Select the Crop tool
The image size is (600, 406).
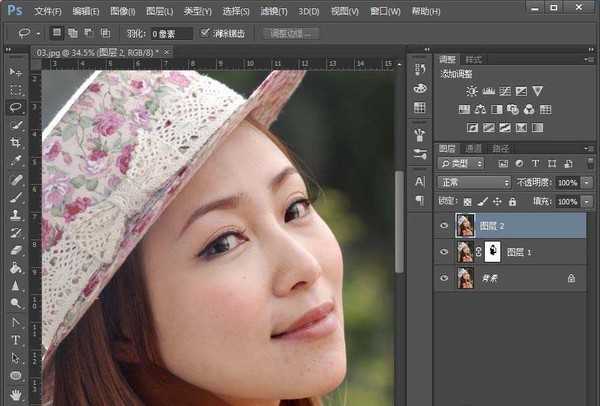[x=16, y=143]
